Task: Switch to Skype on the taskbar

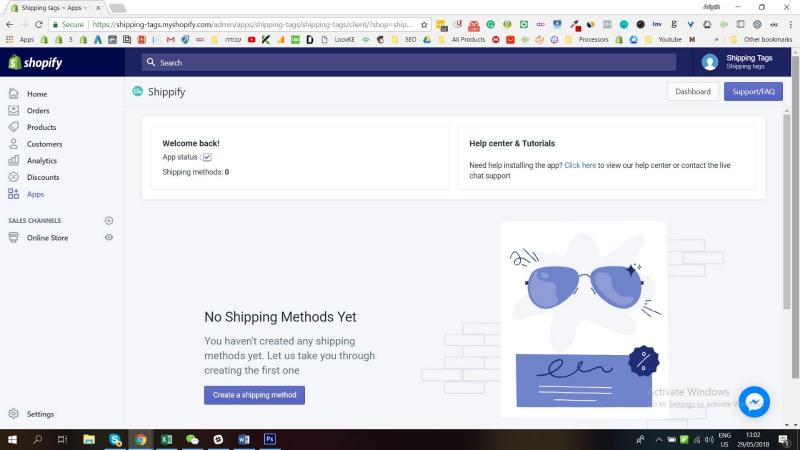Action: pos(115,439)
